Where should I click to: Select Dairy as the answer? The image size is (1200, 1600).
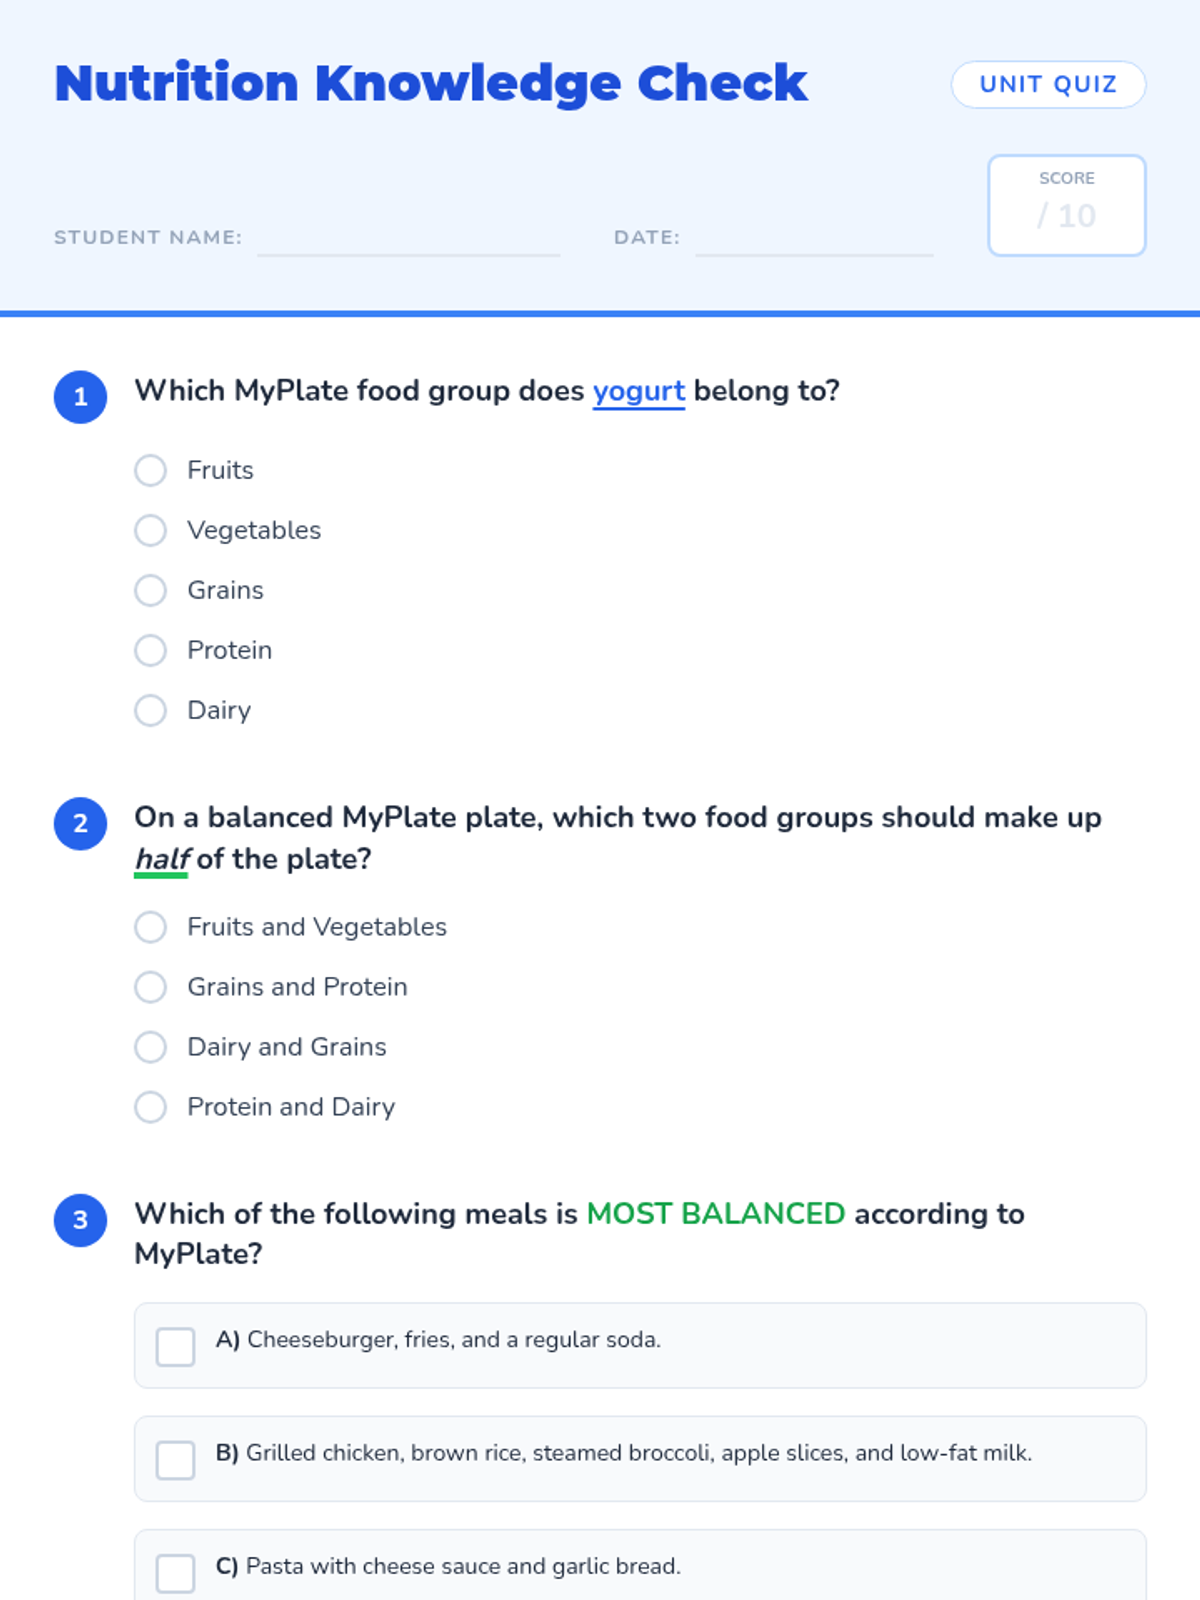tap(151, 710)
